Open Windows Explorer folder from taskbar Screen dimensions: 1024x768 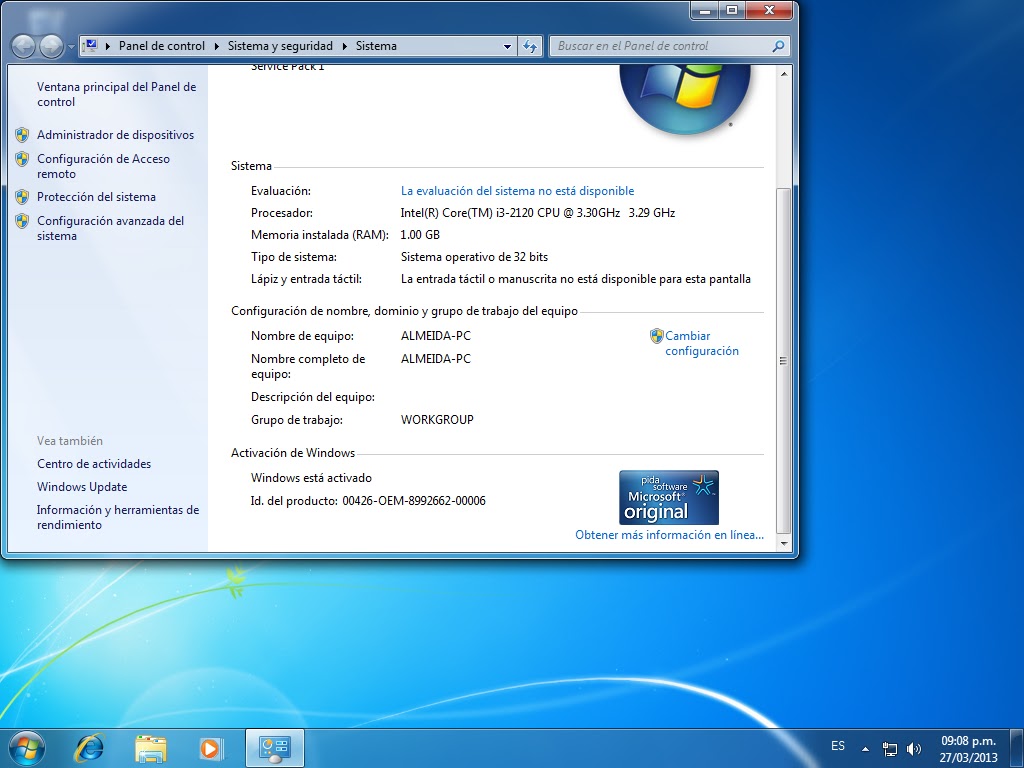[x=150, y=748]
